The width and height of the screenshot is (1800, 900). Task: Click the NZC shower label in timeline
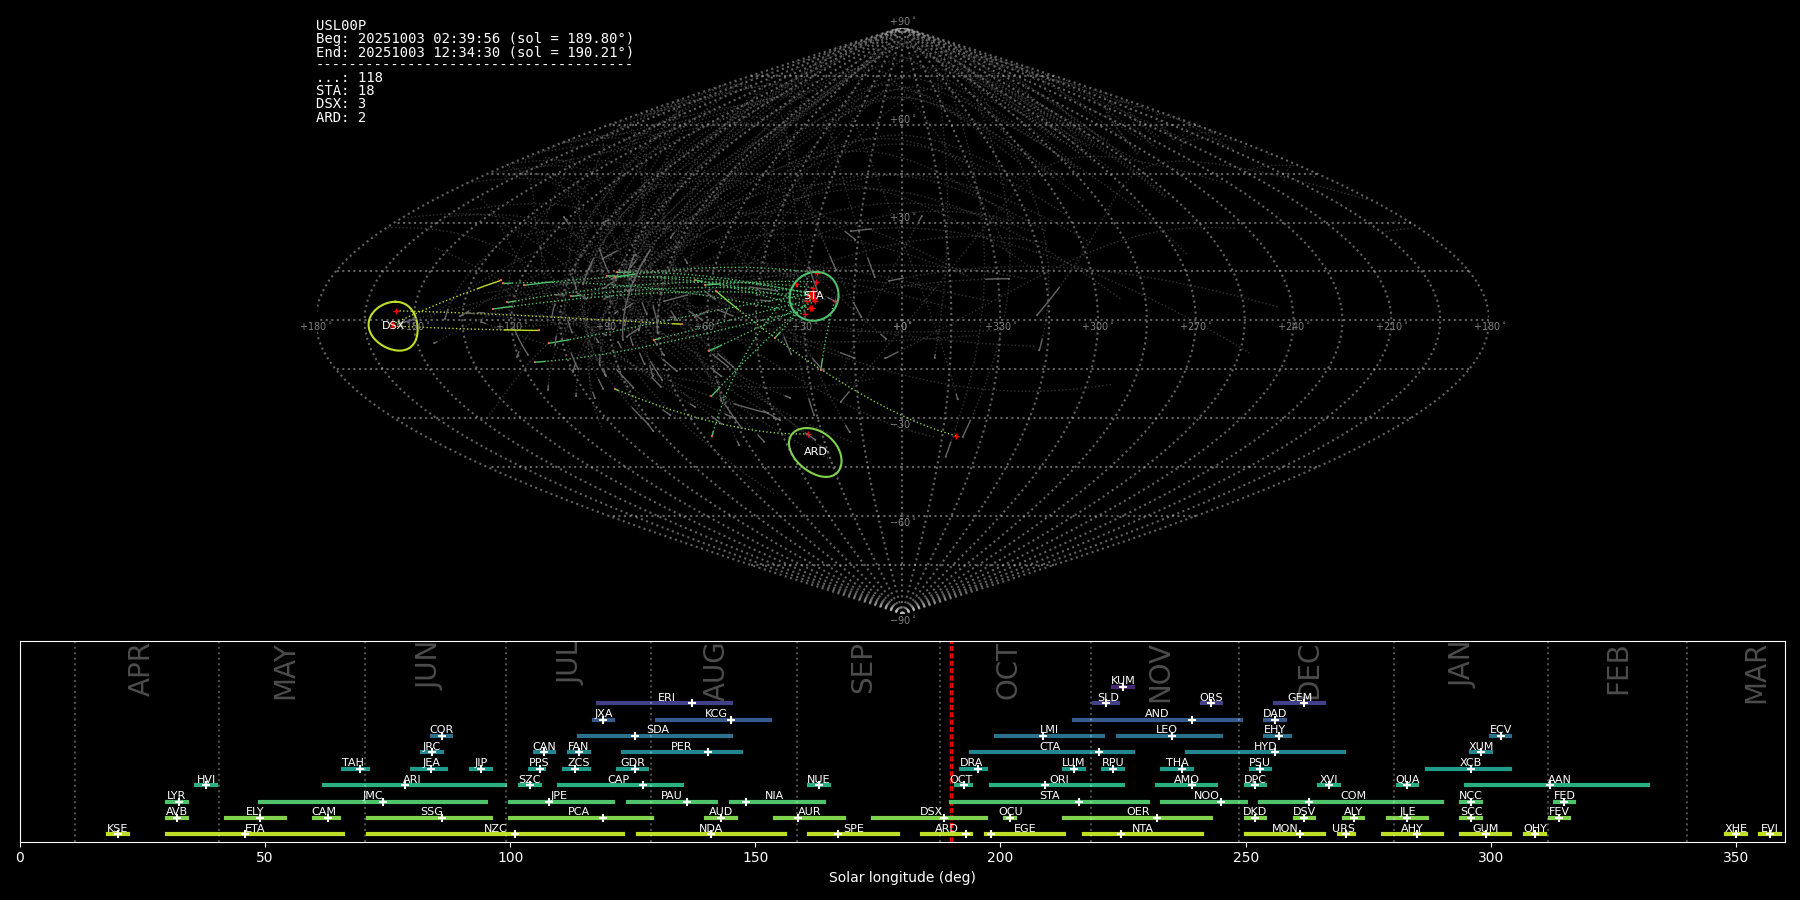495,829
